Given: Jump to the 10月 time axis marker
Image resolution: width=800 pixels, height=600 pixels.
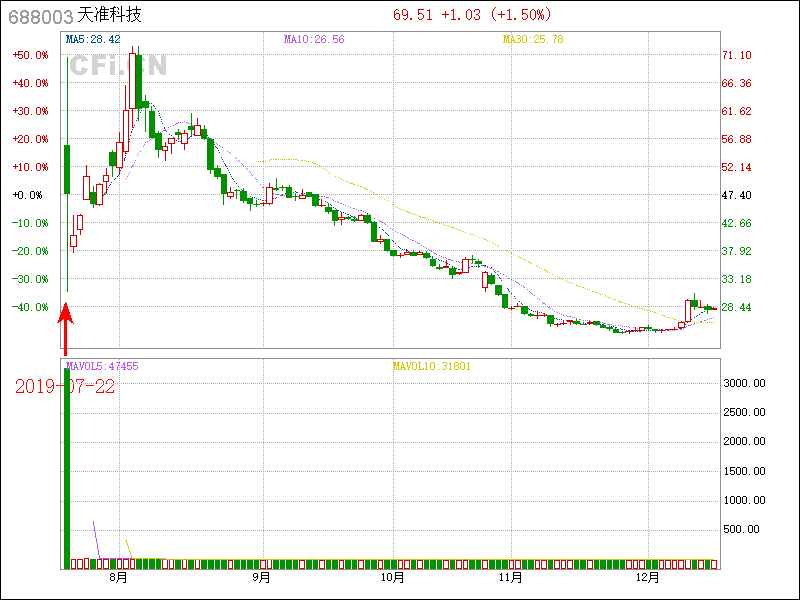Looking at the screenshot, I should pos(393,577).
